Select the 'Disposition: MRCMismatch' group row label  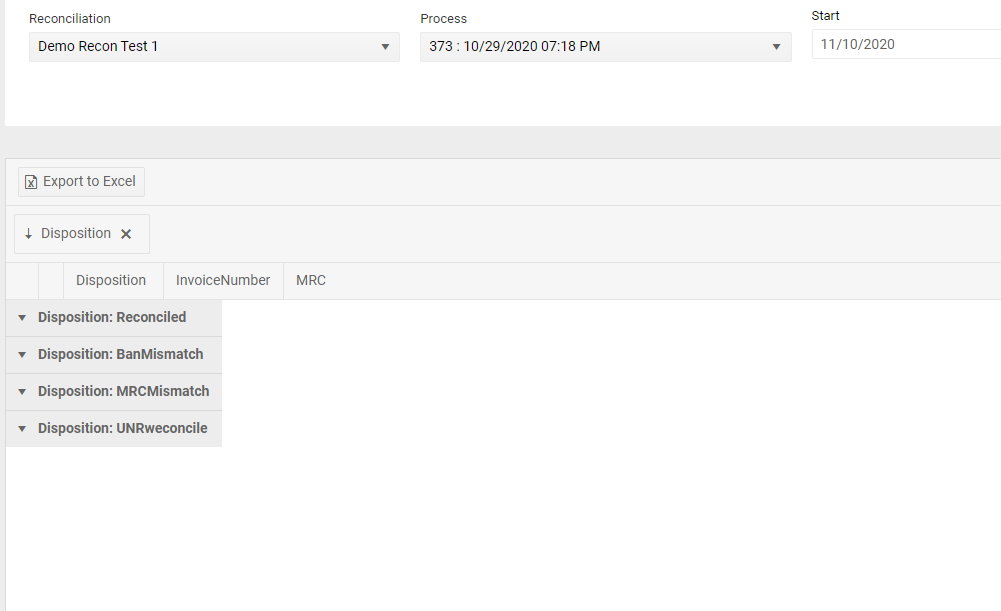(x=123, y=391)
